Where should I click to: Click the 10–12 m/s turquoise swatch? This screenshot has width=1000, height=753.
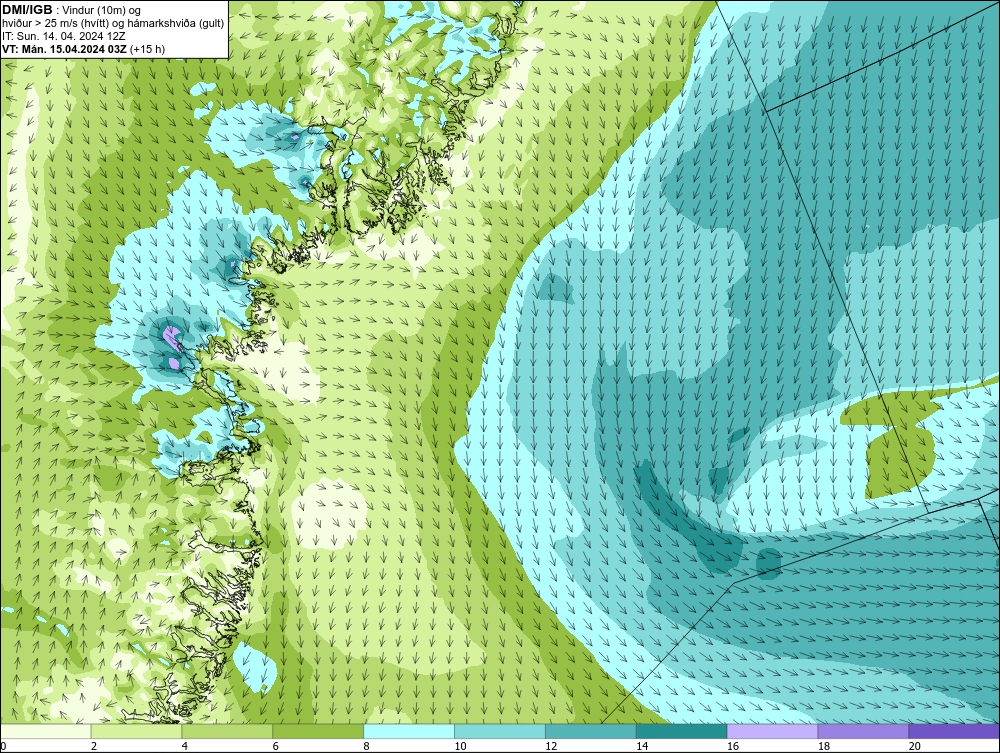pos(500,731)
